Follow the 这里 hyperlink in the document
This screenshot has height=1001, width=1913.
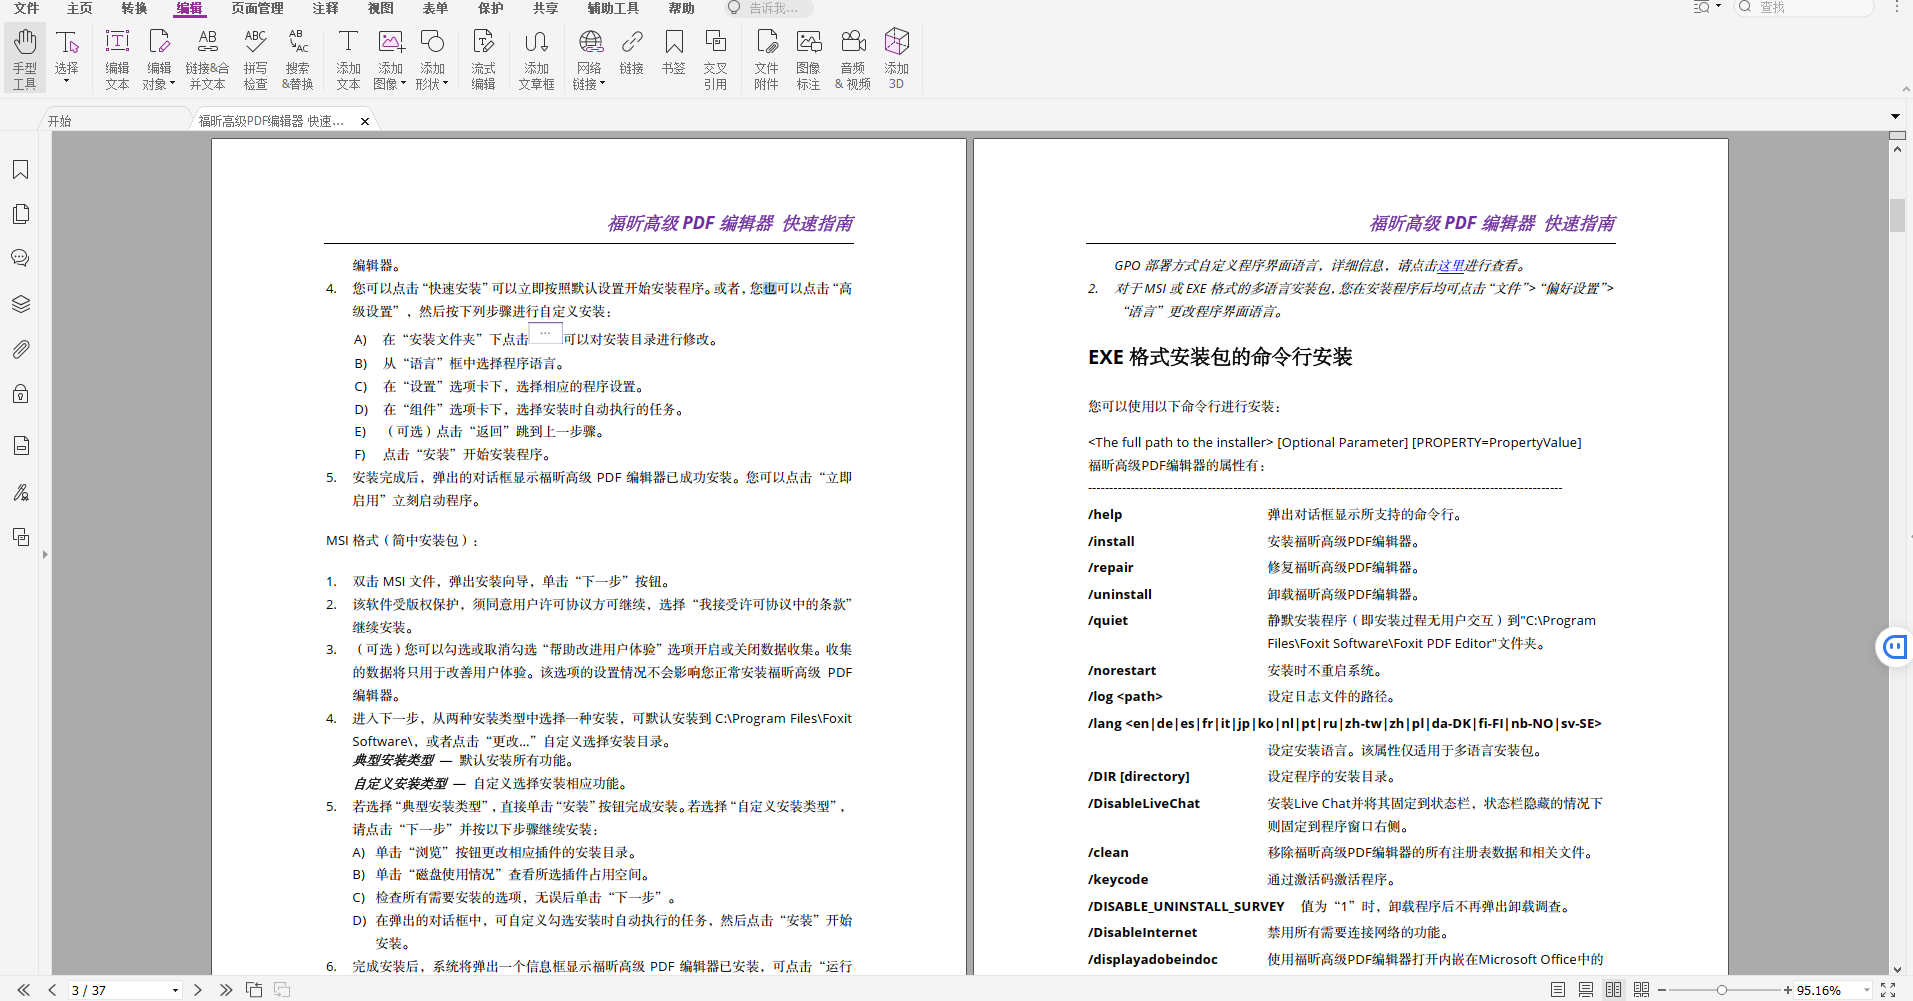click(1450, 265)
